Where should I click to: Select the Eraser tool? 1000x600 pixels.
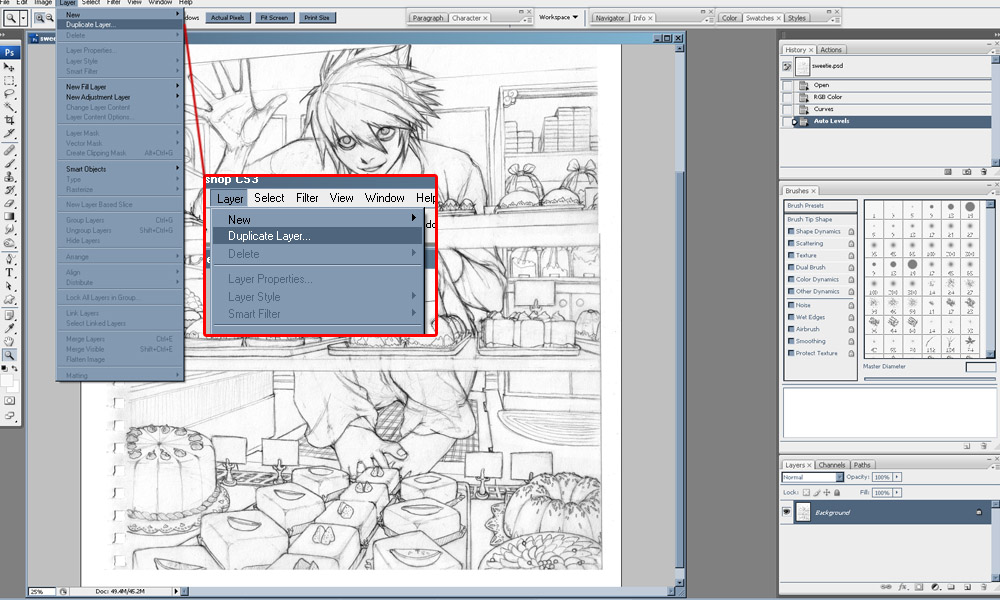[9, 203]
